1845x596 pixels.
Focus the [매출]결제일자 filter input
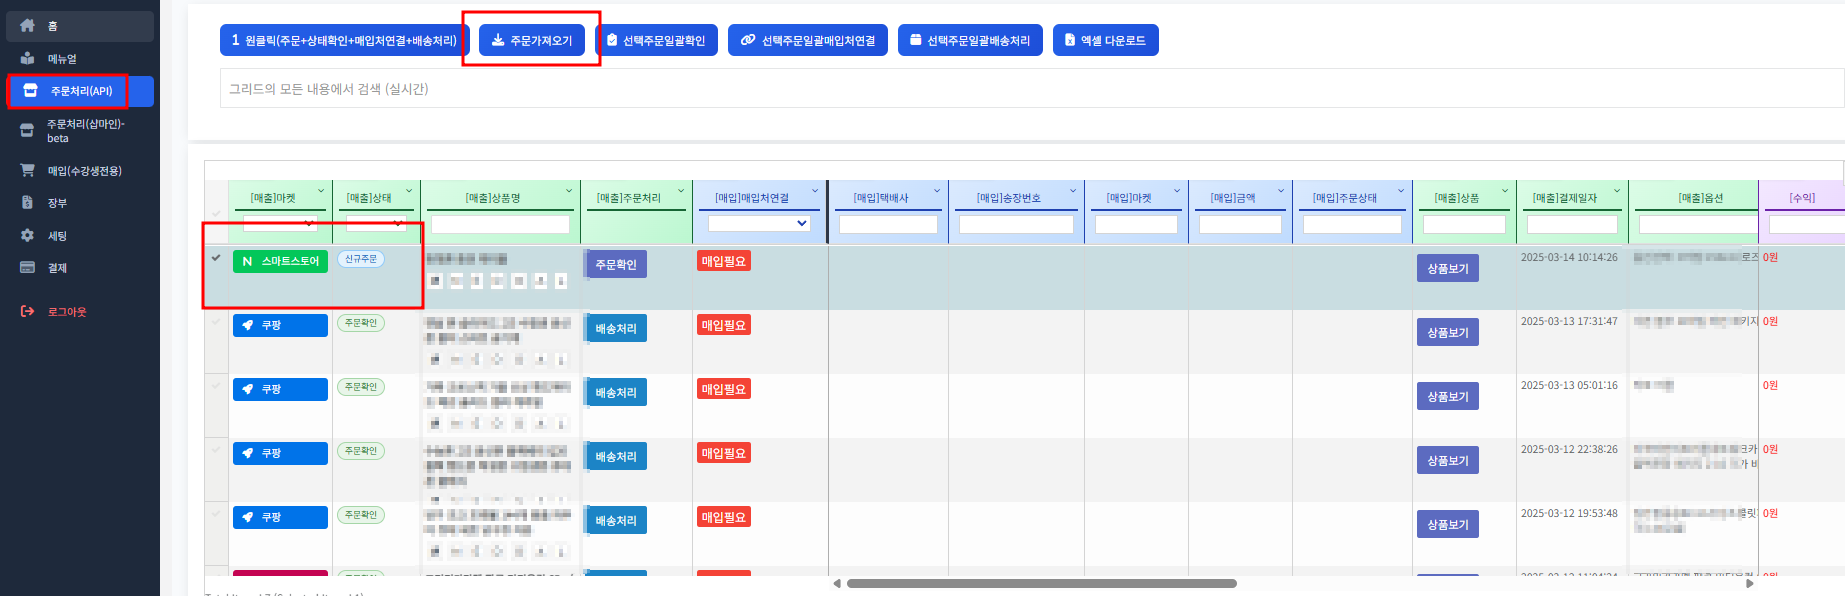point(1572,225)
